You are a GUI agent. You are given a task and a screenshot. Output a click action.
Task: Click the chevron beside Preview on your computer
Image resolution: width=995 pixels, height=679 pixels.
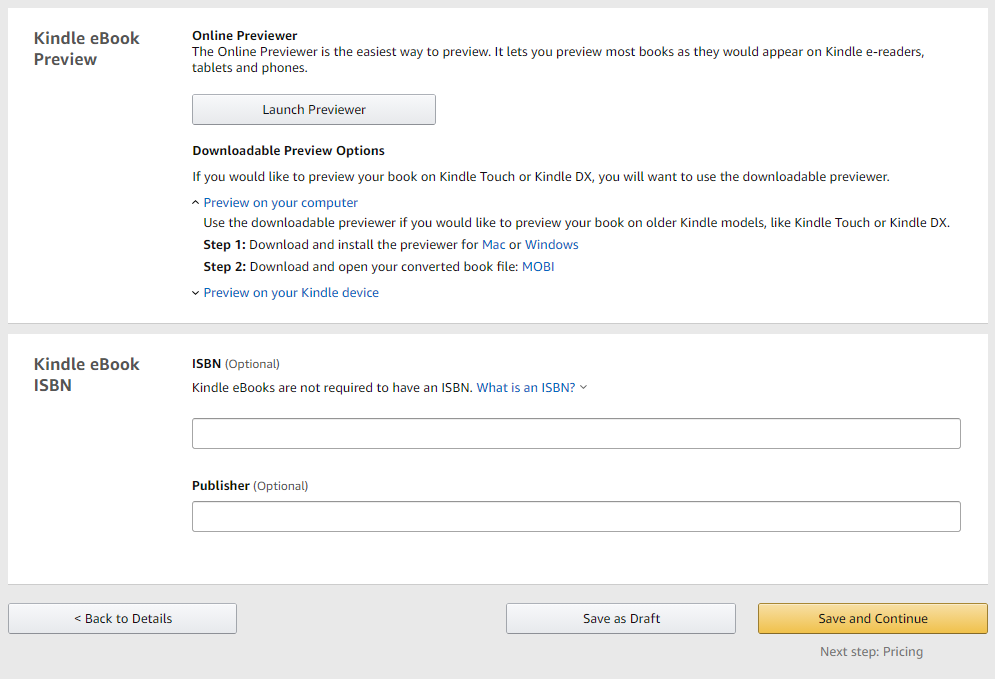(195, 203)
